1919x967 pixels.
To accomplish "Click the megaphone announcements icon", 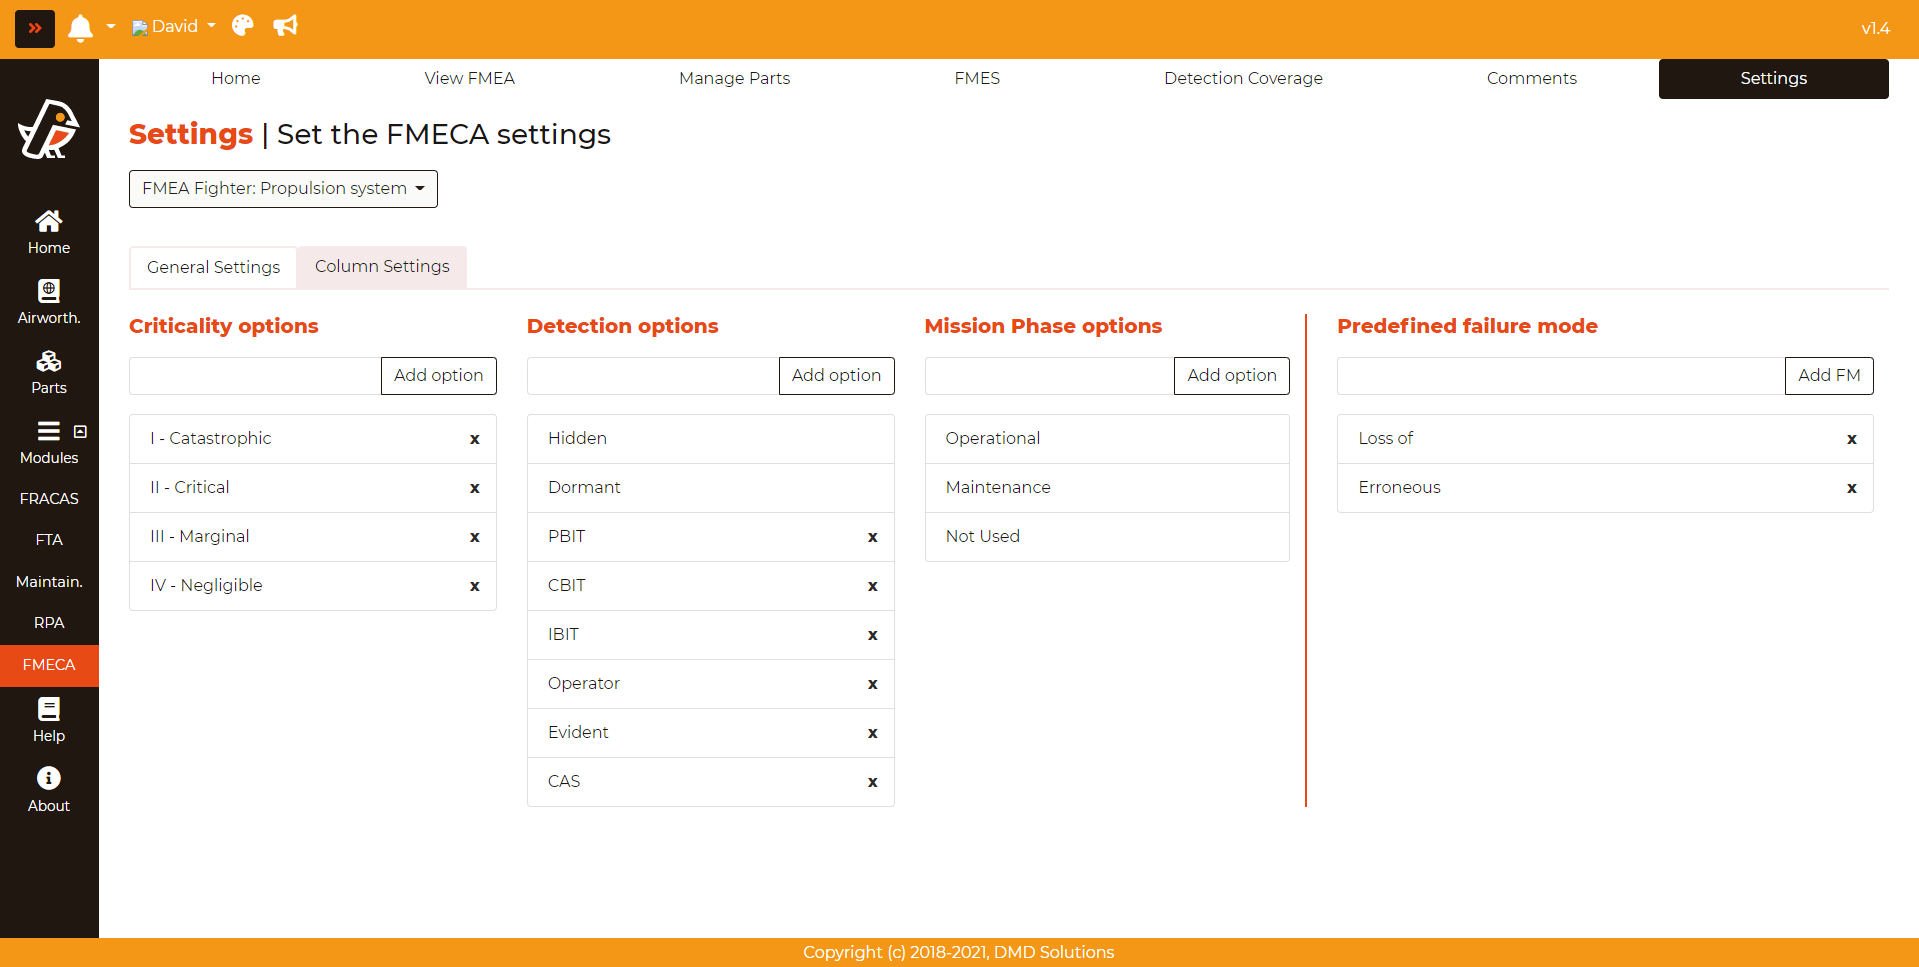I will coord(286,26).
